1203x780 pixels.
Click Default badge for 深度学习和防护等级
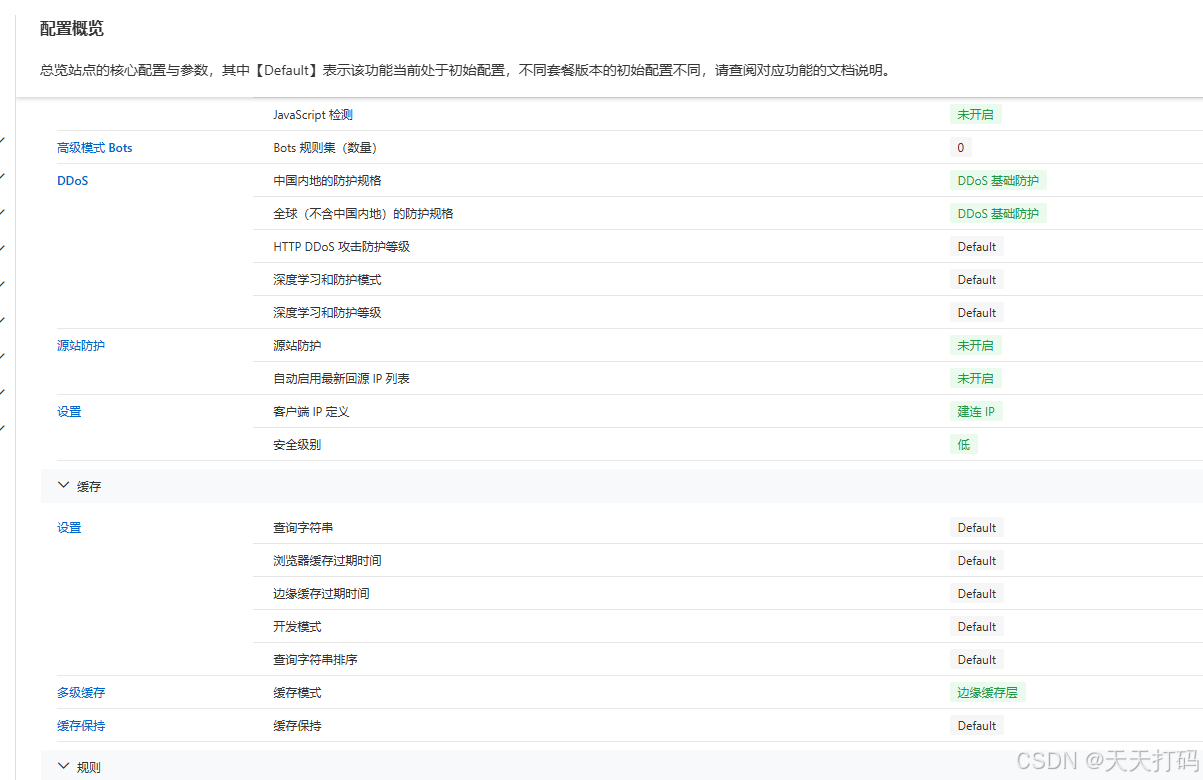pyautogui.click(x=977, y=313)
